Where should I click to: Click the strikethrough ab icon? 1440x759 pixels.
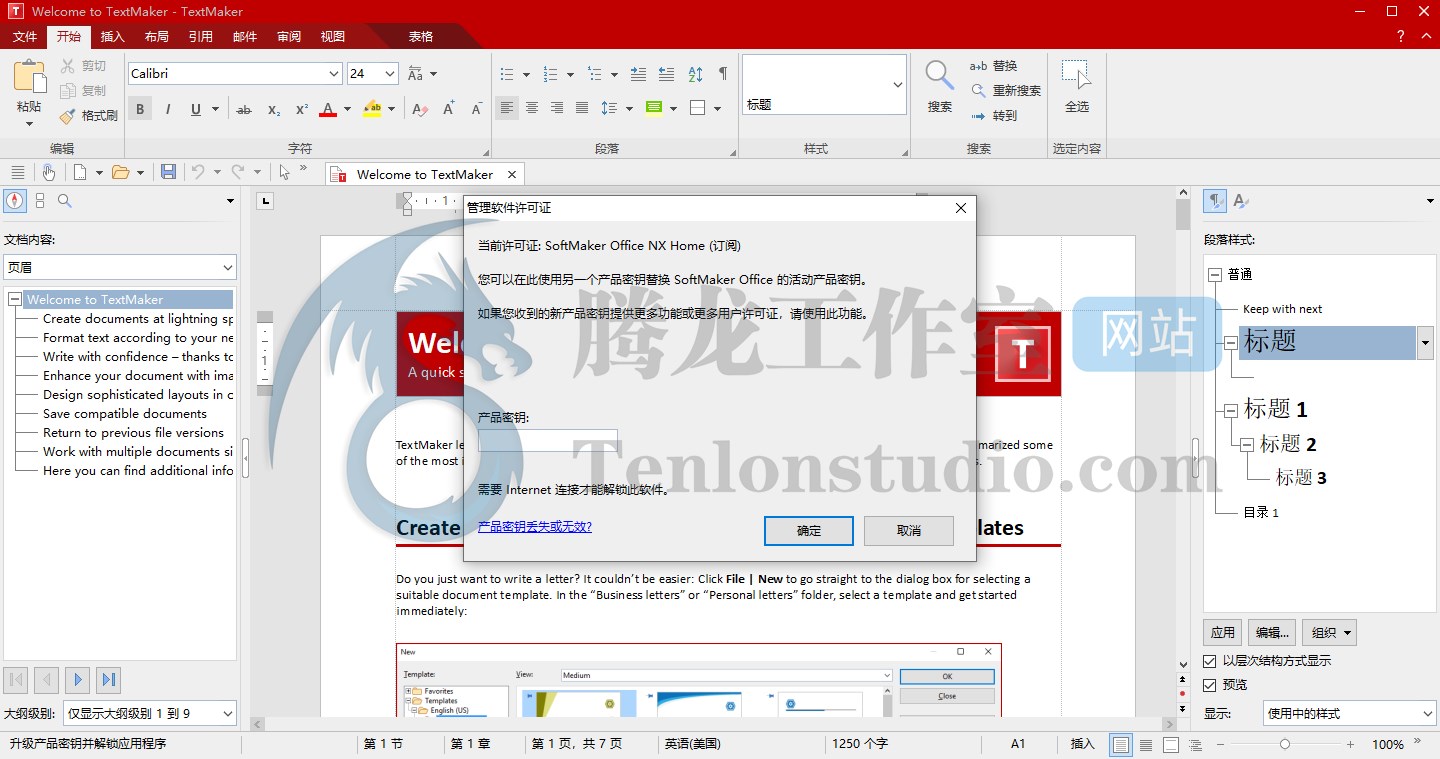[x=244, y=109]
